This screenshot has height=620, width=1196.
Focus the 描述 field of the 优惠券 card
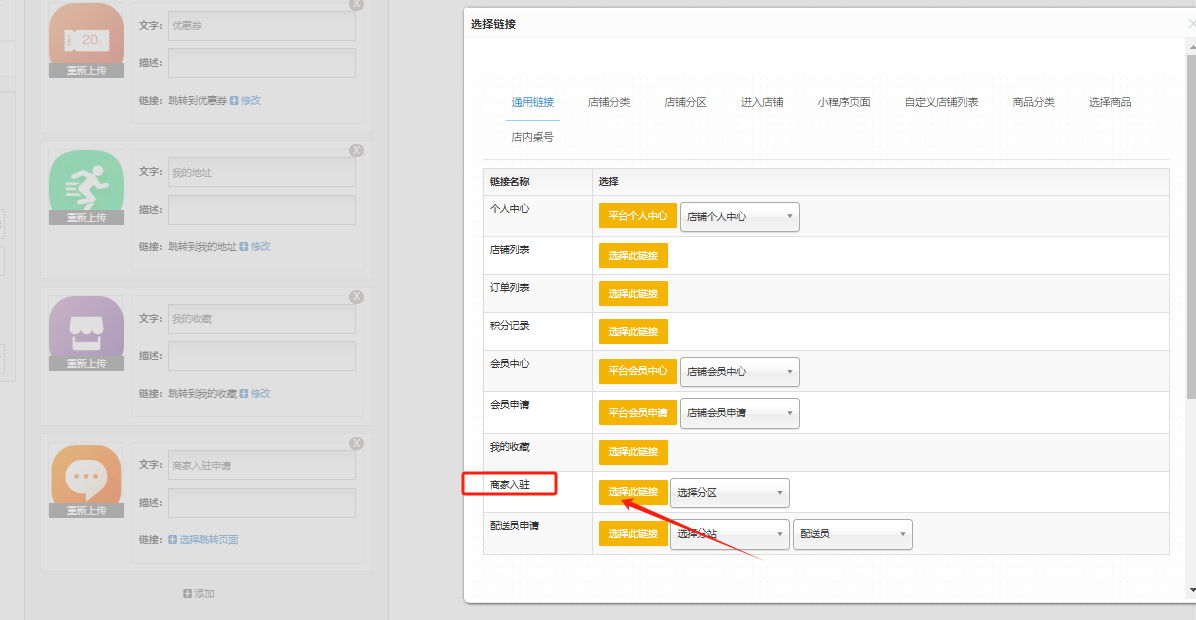pyautogui.click(x=262, y=63)
